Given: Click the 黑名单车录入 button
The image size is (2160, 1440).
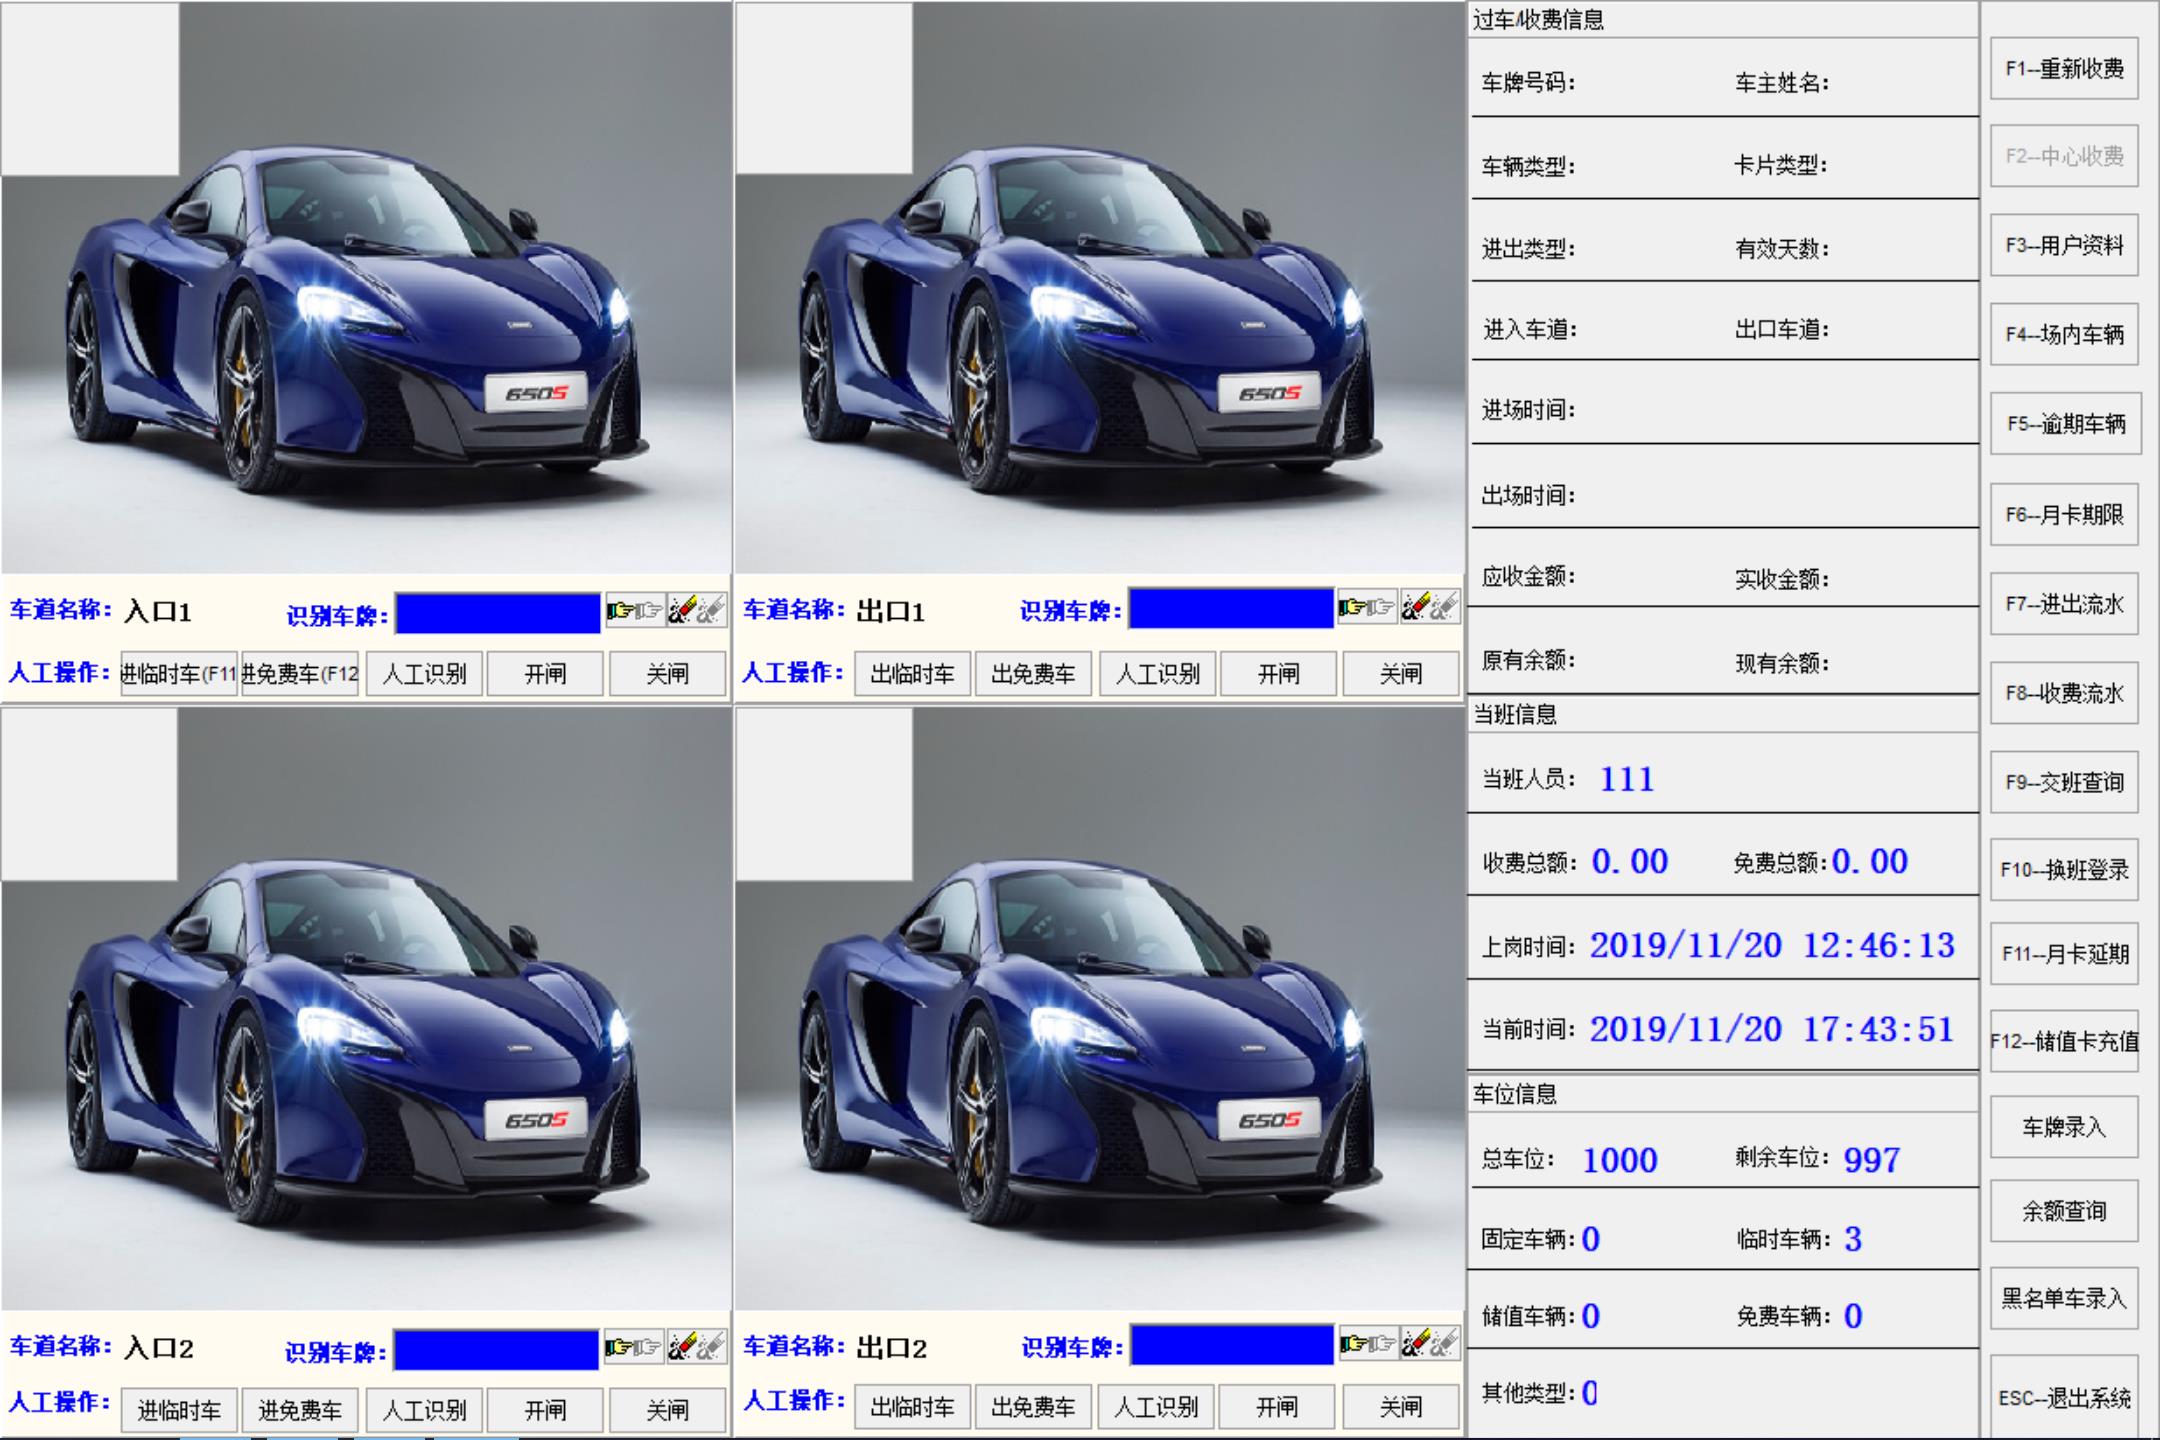Looking at the screenshot, I should [x=2065, y=1297].
